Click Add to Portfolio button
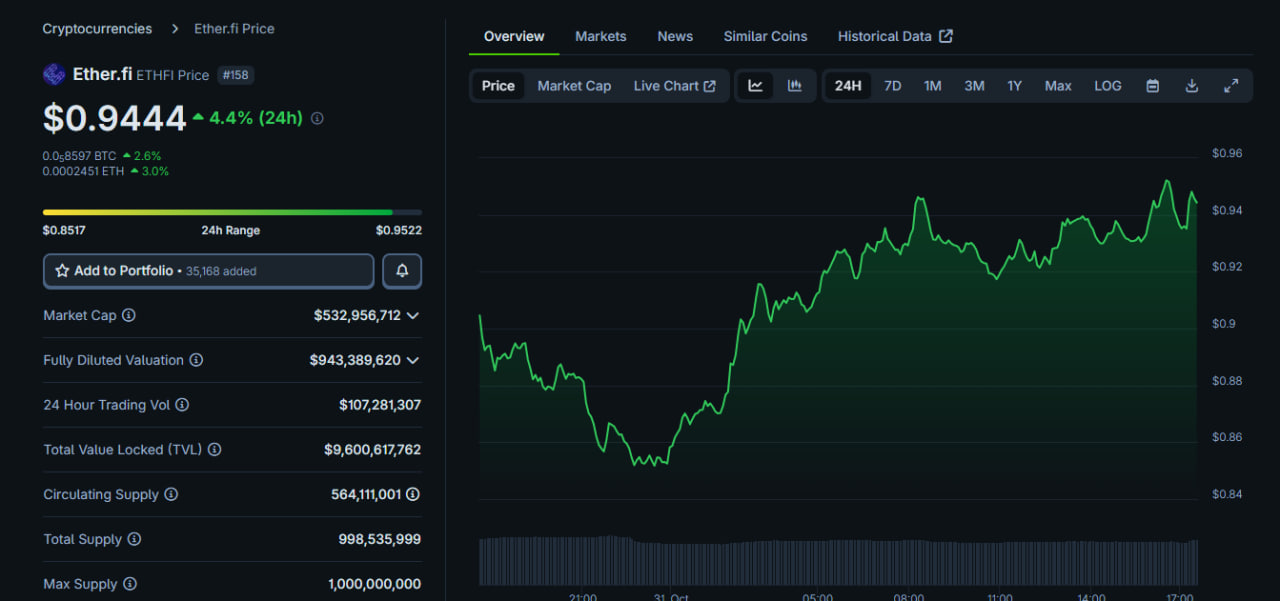1280x601 pixels. point(208,271)
